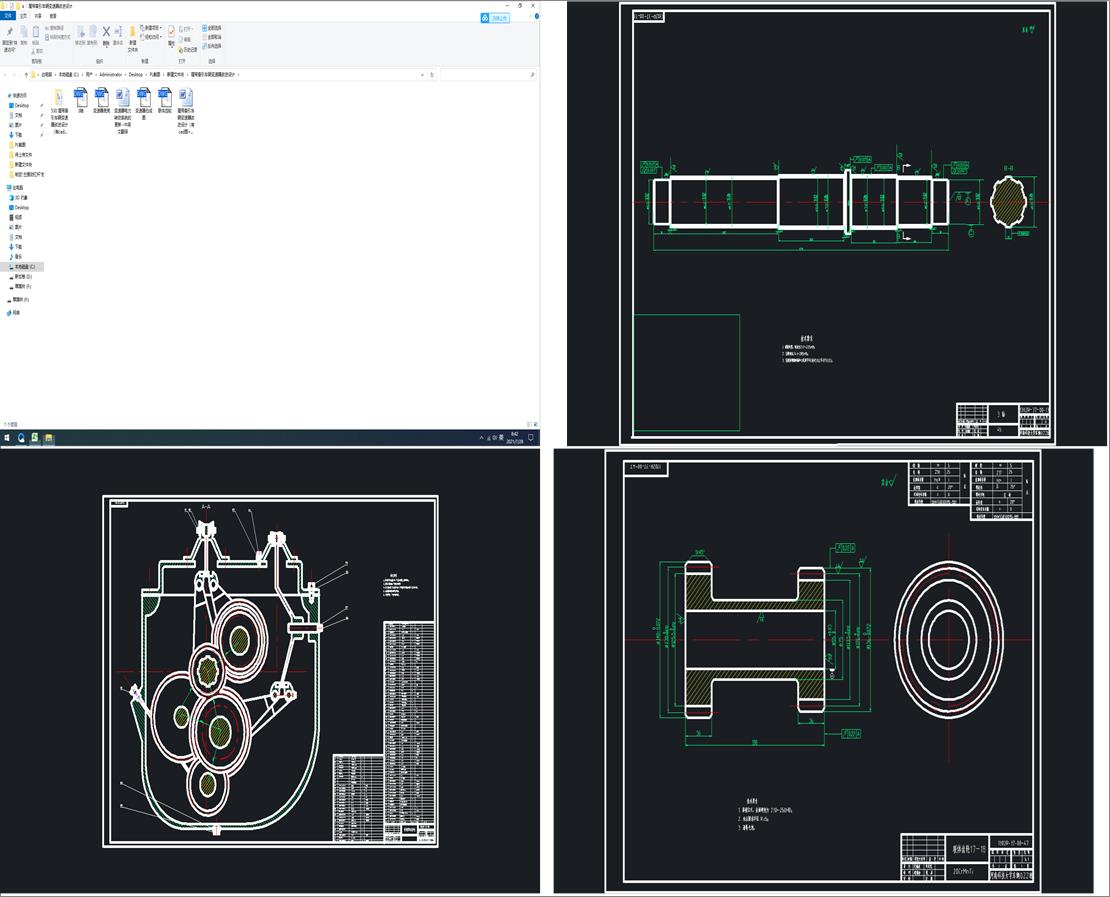
Task: Click the Paste clipboard icon
Action: tap(37, 33)
